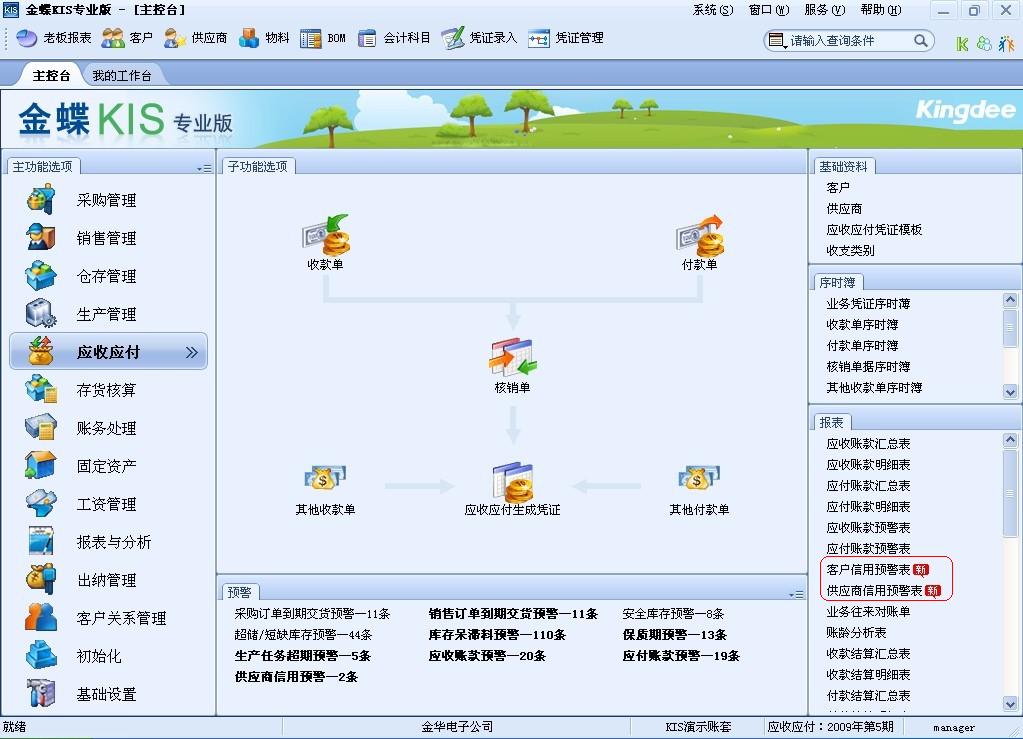Select the 销售管理 module icon

coord(40,237)
